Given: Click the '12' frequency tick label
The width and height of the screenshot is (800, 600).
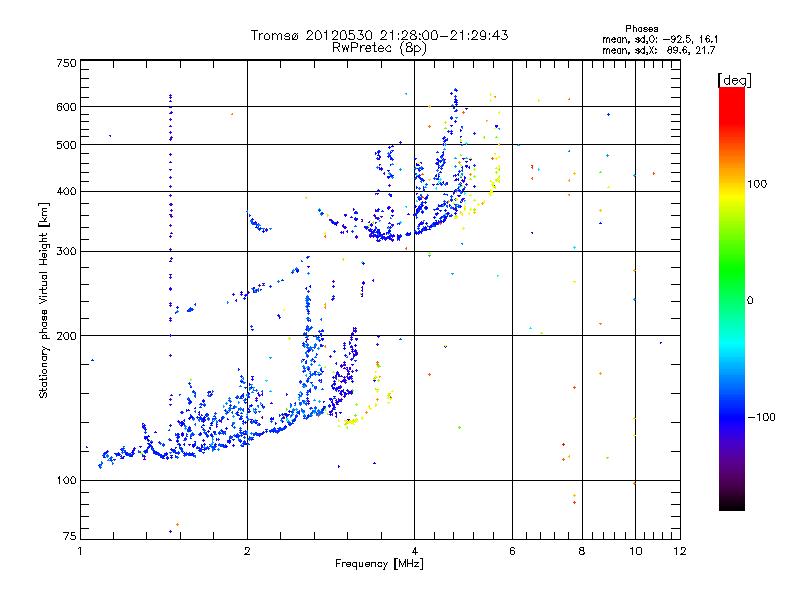Looking at the screenshot, I should [680, 551].
